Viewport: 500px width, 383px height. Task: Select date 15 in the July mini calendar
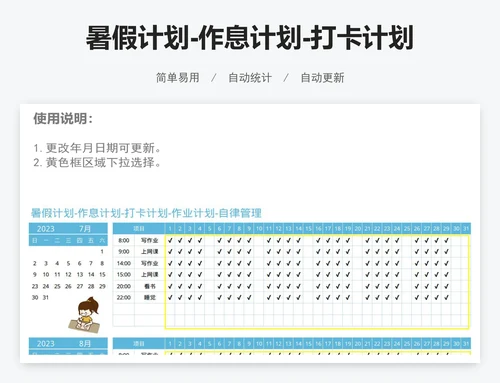click(102, 275)
